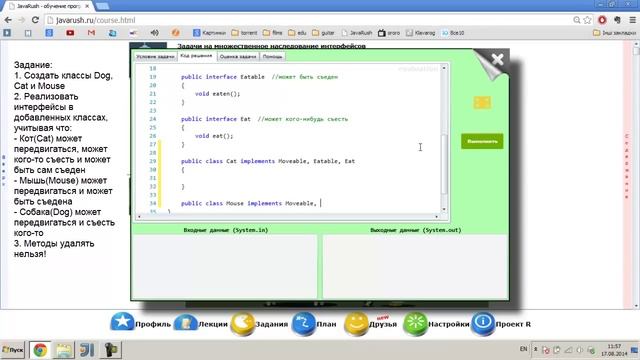640x360 pixels.
Task: Click the code editor down scroll arrow
Action: [x=444, y=209]
